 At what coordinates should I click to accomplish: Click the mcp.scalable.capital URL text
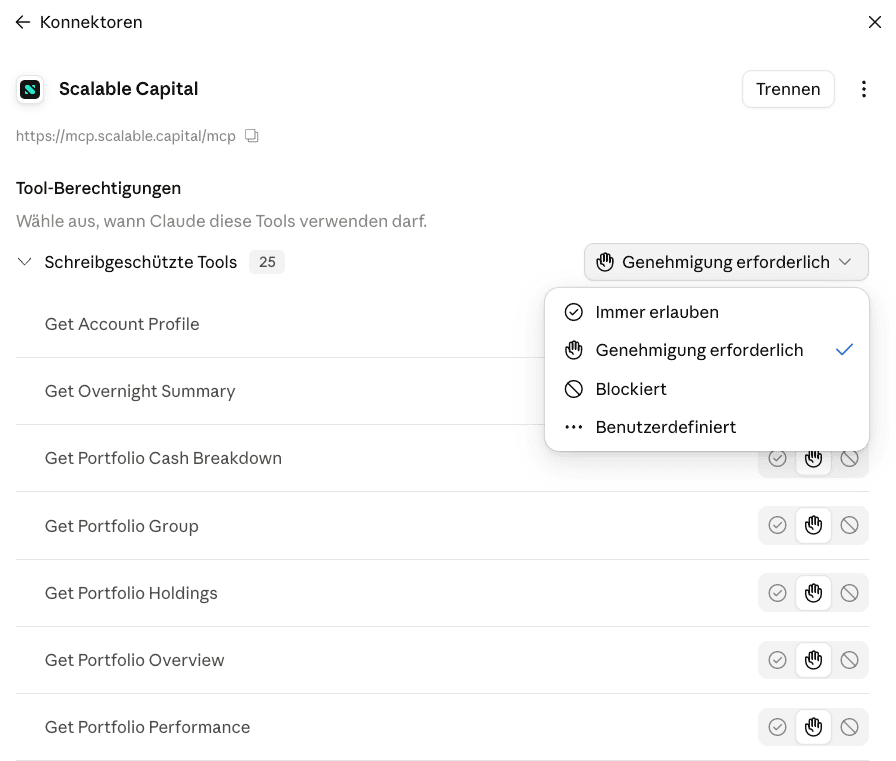(x=126, y=136)
